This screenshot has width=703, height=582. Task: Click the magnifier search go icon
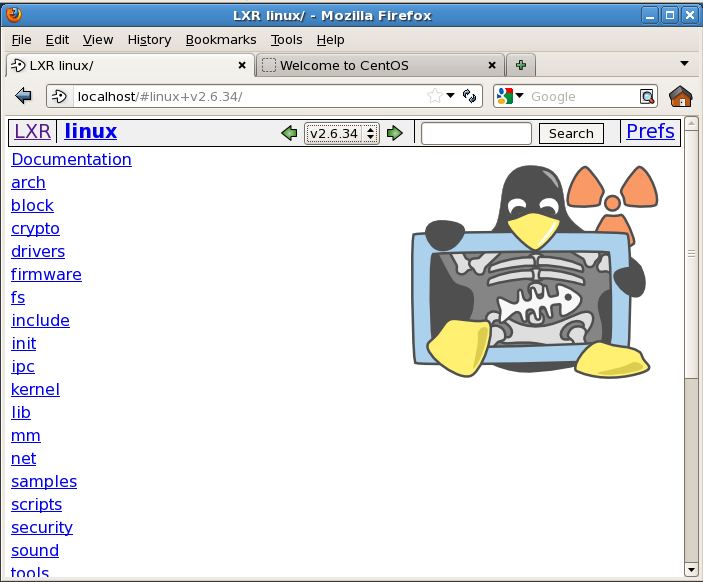[647, 96]
